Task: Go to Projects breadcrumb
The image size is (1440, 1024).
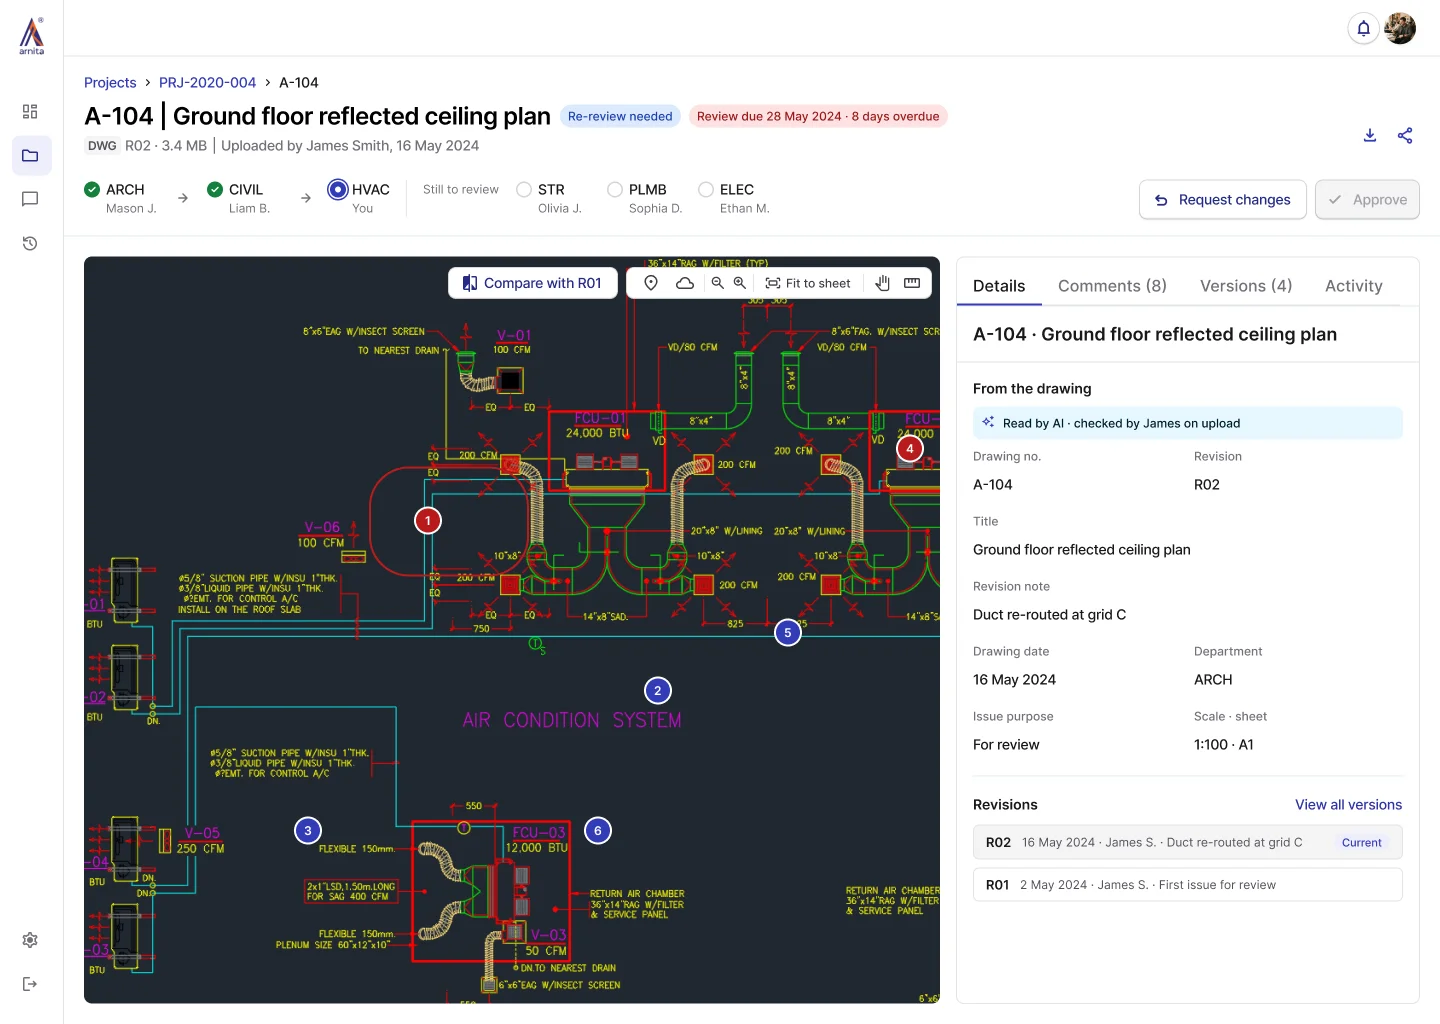Action: click(x=110, y=83)
